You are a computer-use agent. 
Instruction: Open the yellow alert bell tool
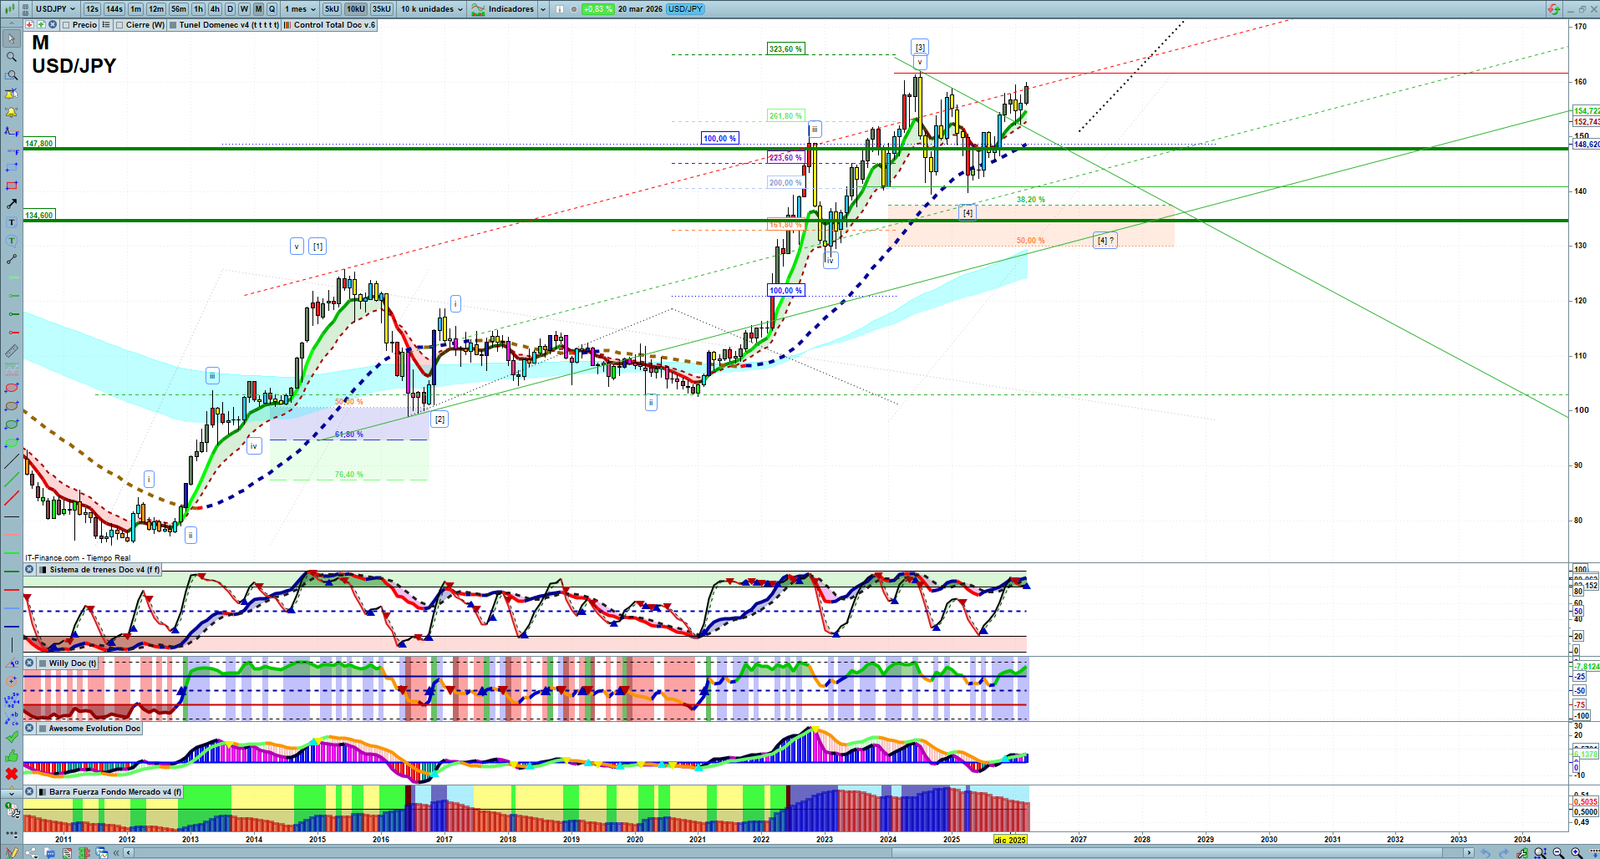click(x=11, y=112)
